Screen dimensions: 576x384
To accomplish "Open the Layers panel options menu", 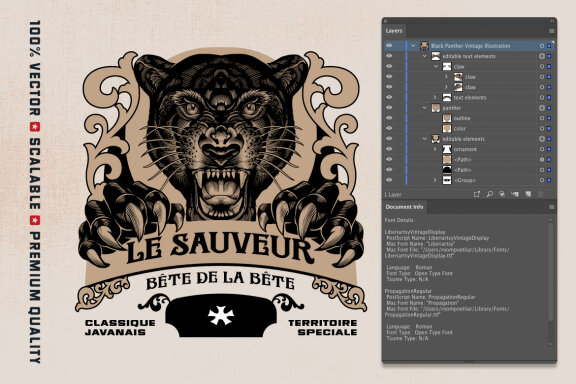I will click(551, 31).
